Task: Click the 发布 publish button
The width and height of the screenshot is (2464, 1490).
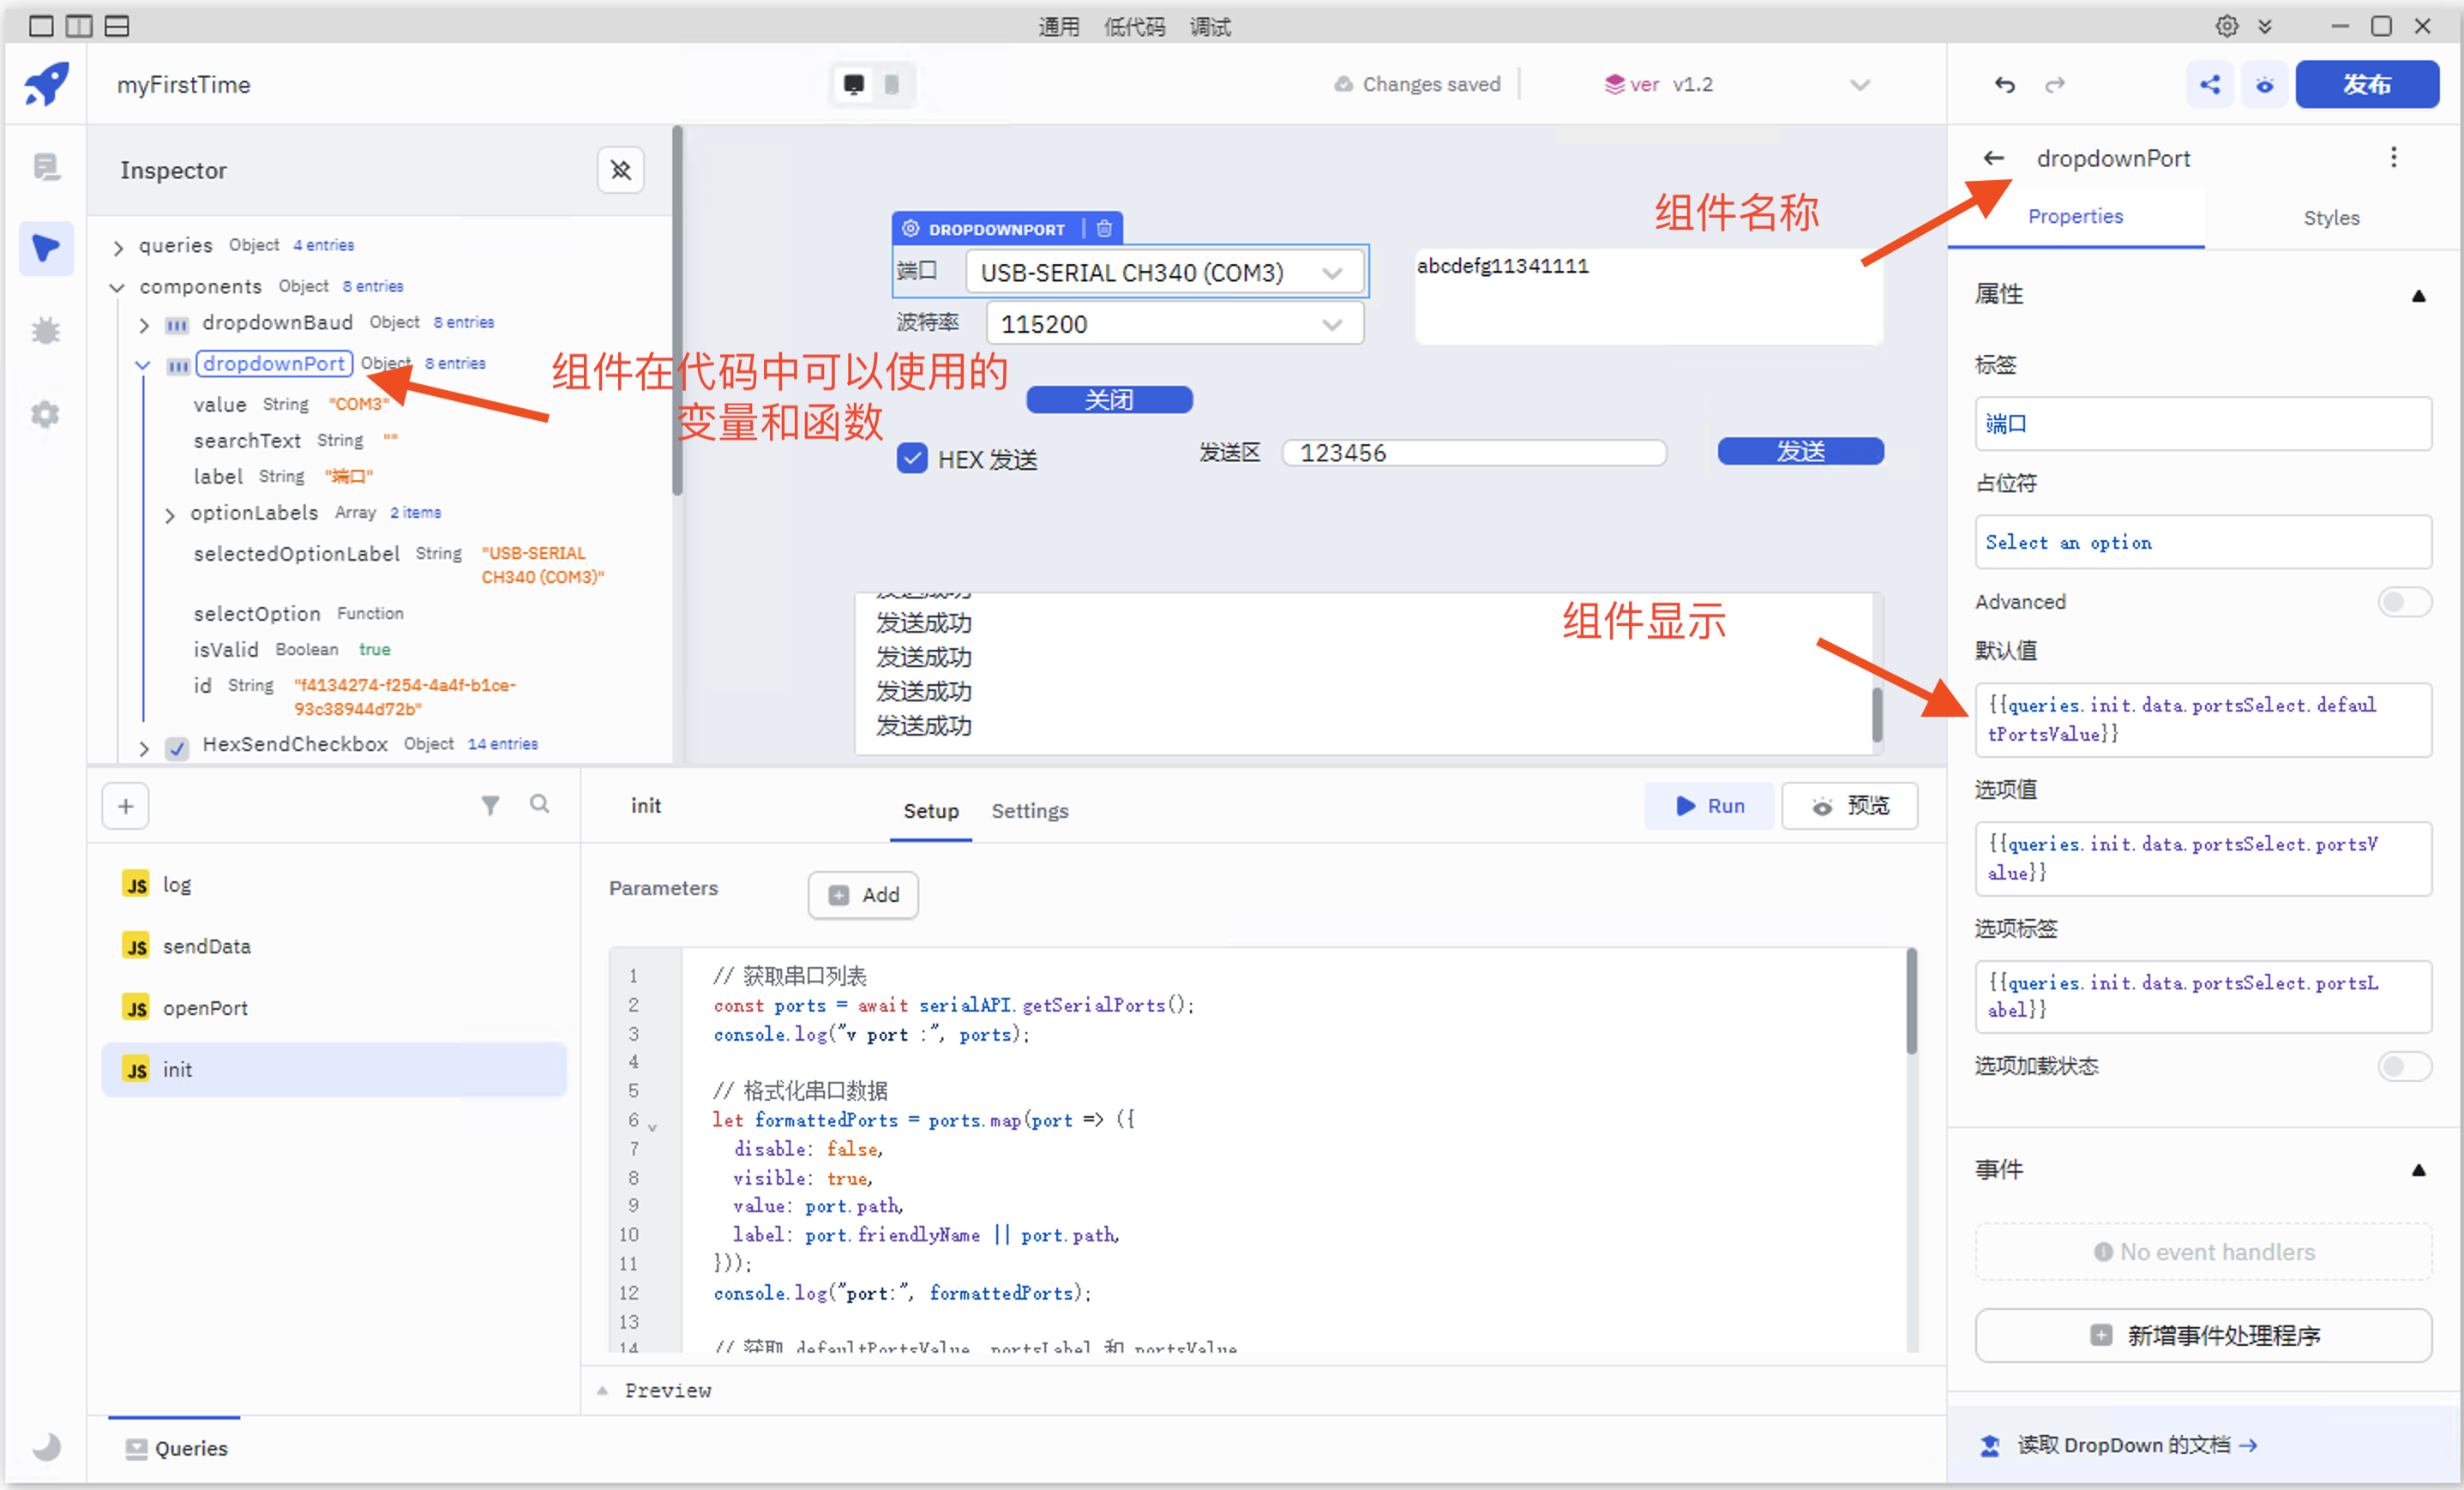Action: coord(2366,84)
